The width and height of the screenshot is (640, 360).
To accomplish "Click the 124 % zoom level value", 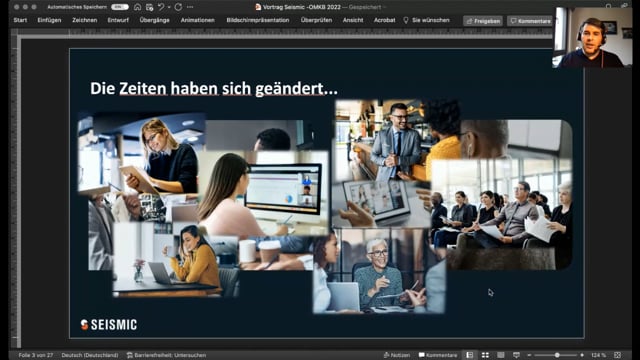I will [598, 355].
